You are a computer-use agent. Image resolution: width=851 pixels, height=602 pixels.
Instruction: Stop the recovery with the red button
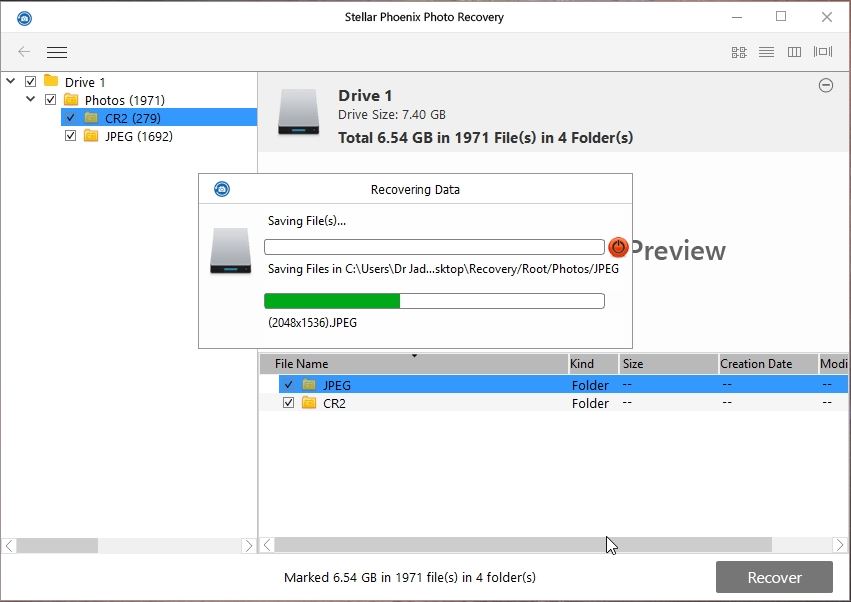[x=618, y=247]
